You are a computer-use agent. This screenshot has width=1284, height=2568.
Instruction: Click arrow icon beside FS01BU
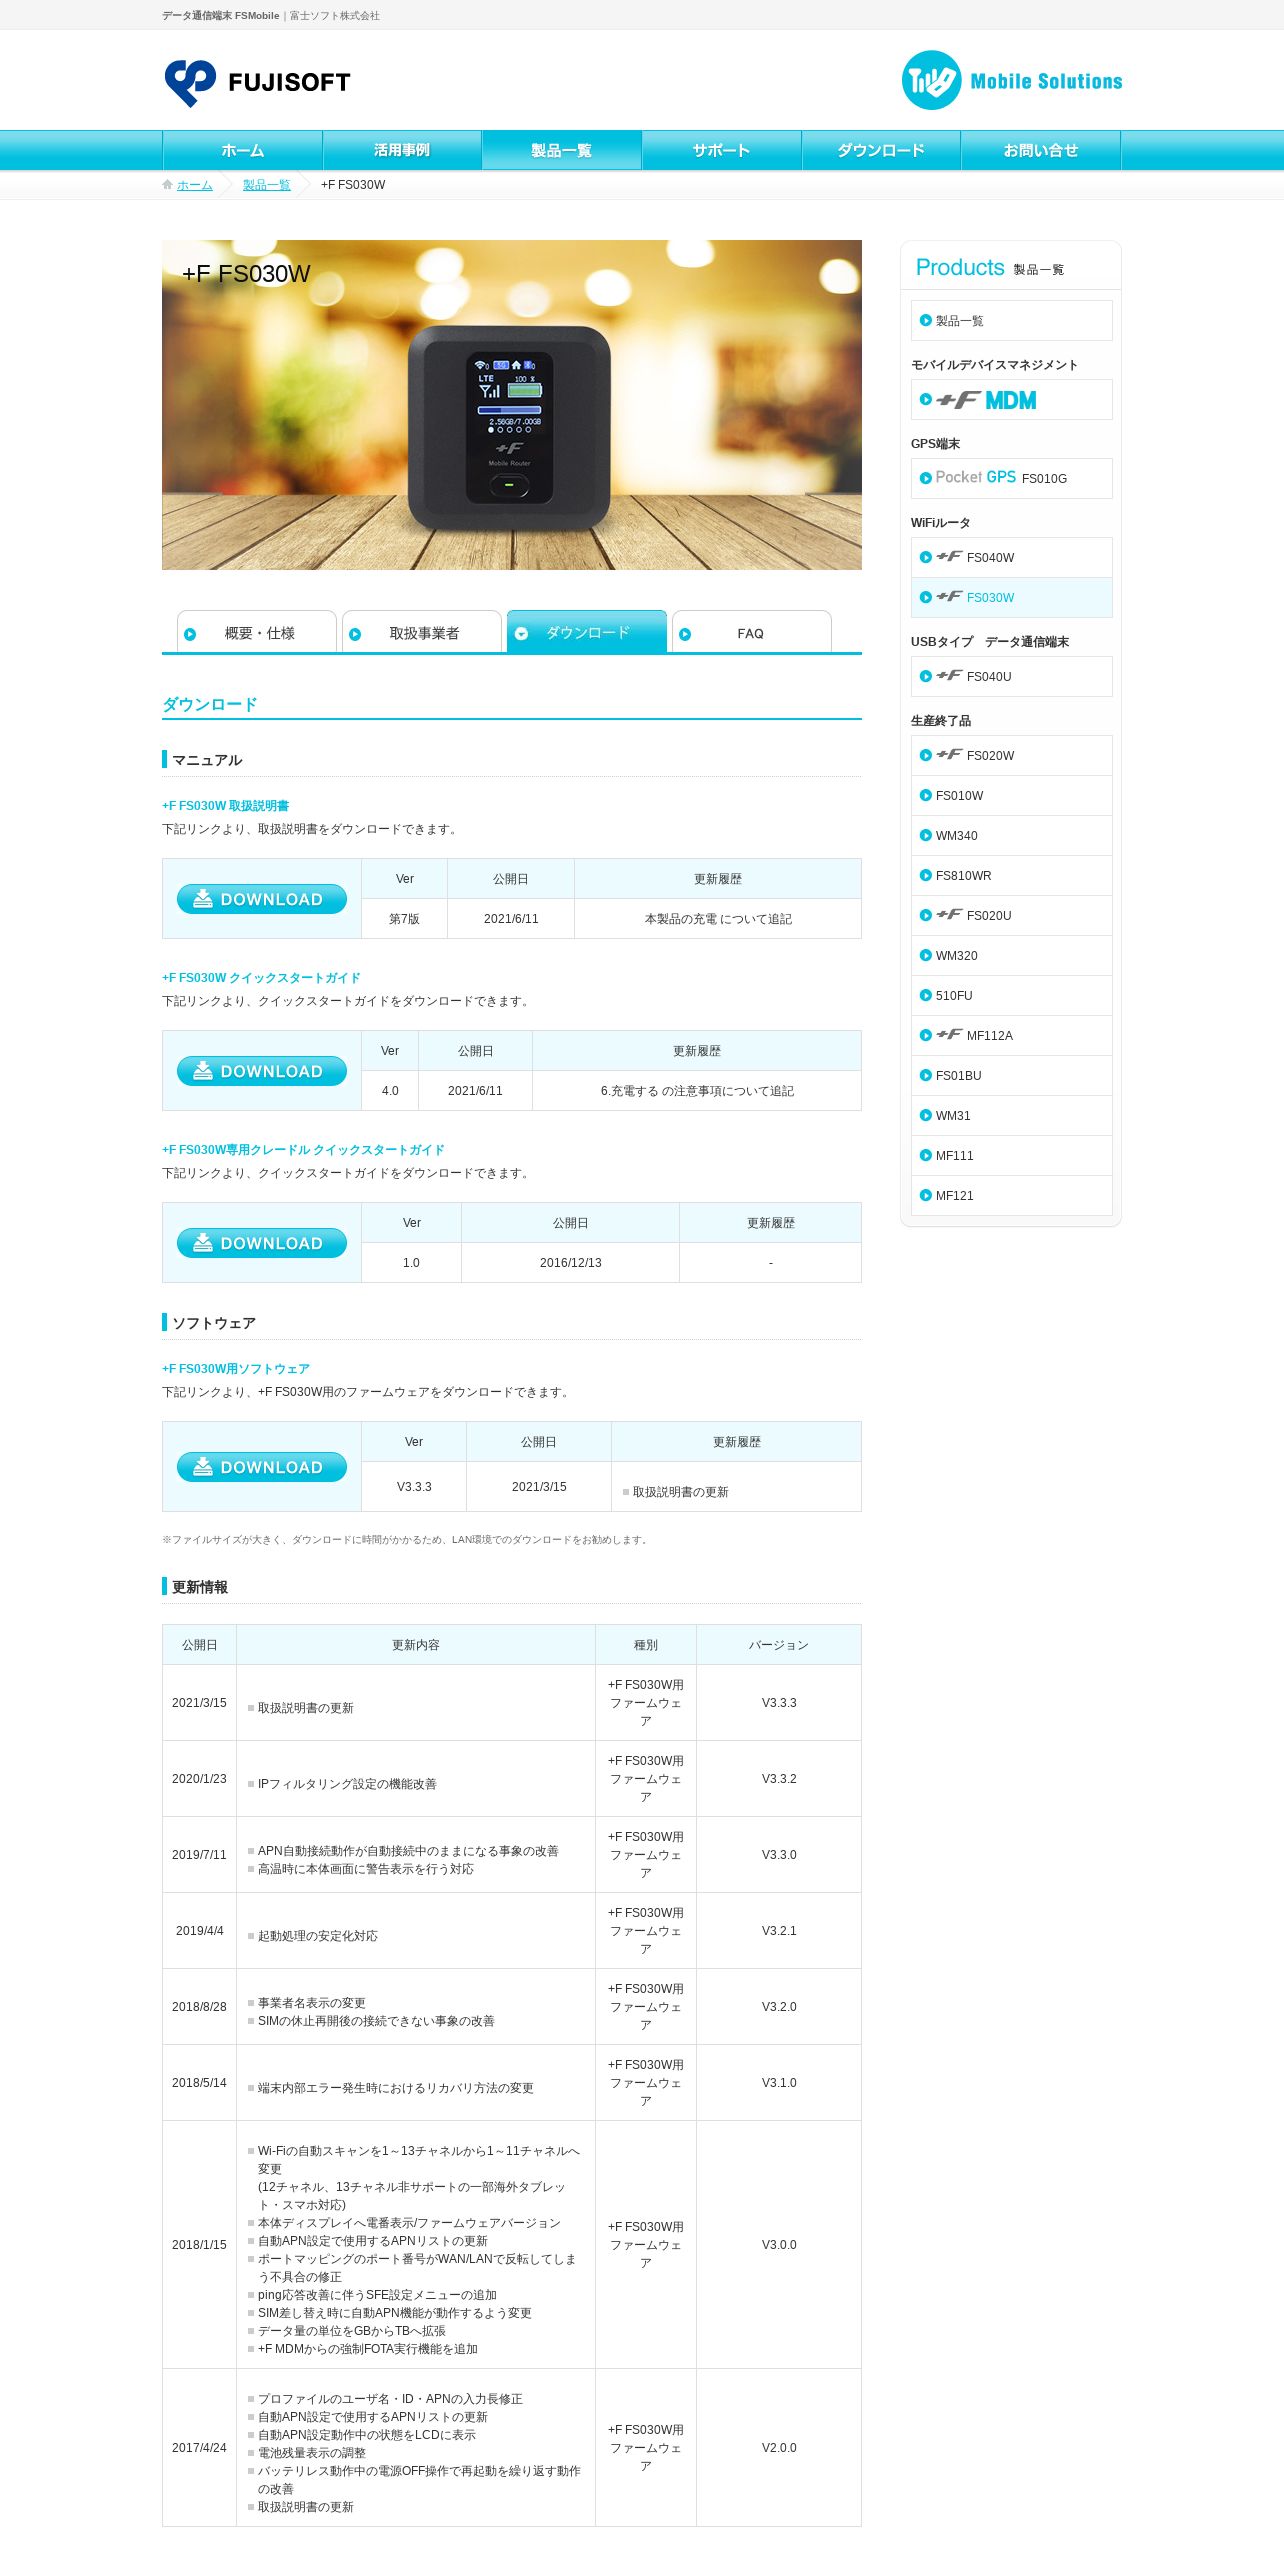(x=925, y=1075)
